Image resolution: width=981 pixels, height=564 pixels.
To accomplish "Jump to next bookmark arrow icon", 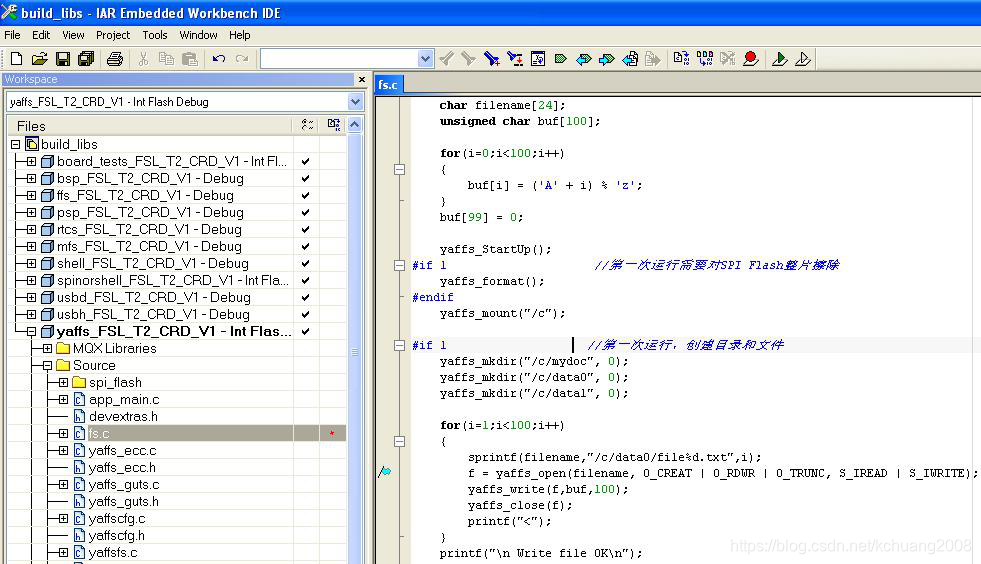I will pos(606,59).
